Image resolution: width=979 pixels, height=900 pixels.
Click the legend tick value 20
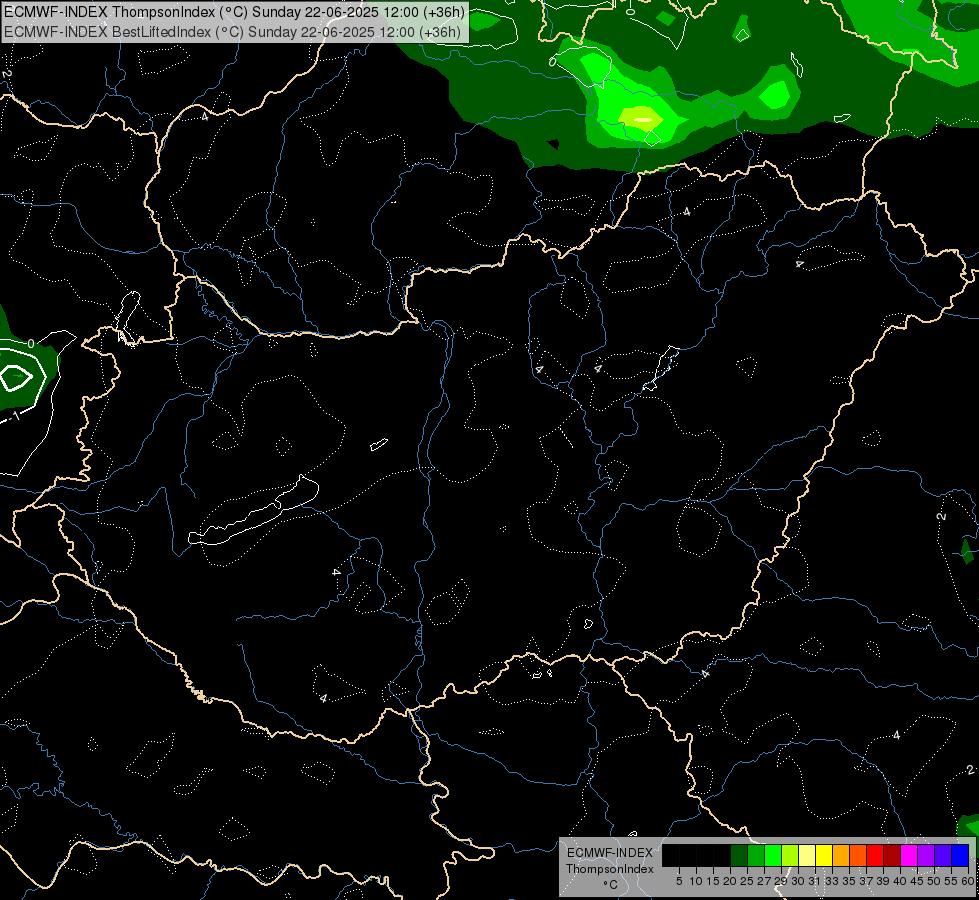[x=730, y=881]
